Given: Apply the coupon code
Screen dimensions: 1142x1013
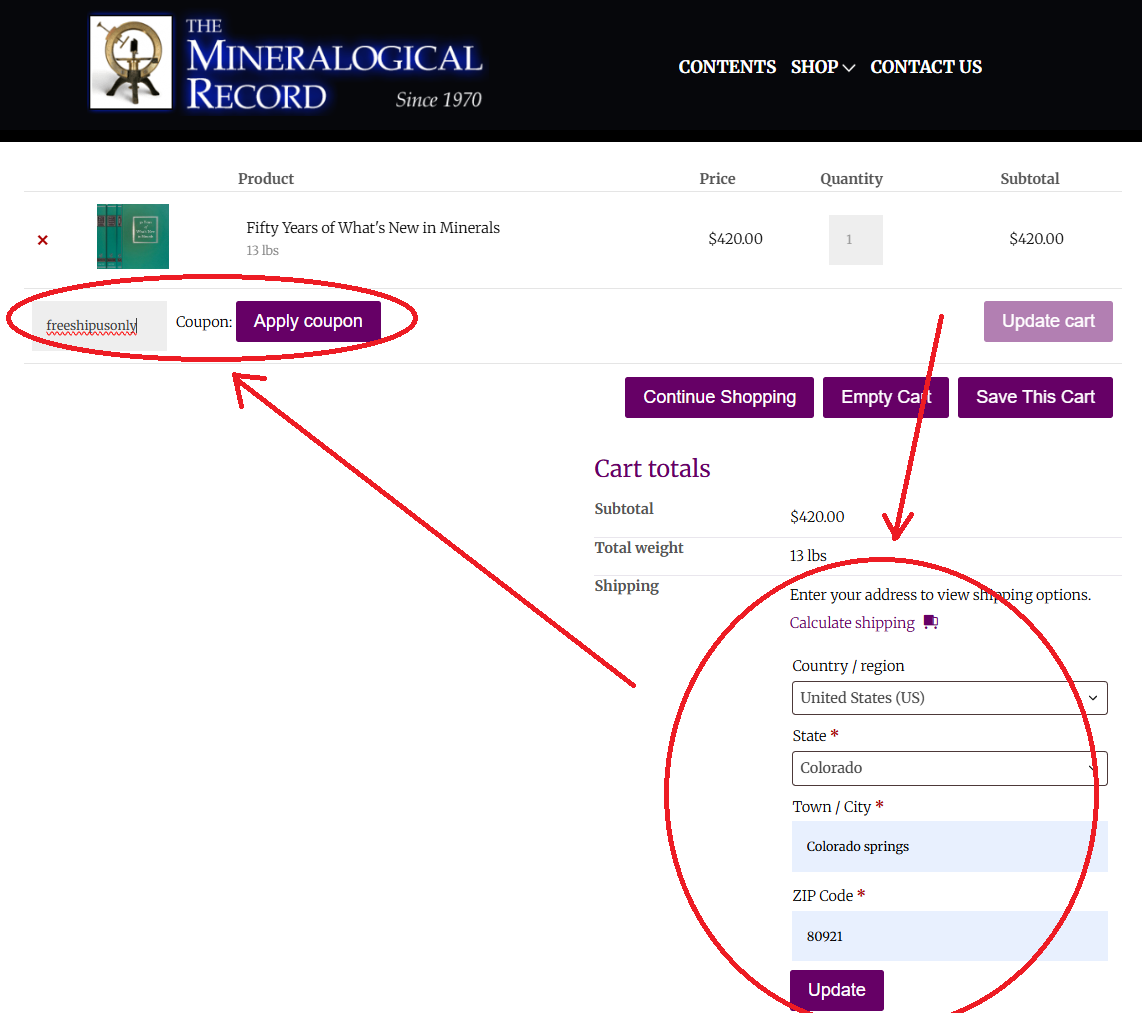Looking at the screenshot, I should click(308, 321).
